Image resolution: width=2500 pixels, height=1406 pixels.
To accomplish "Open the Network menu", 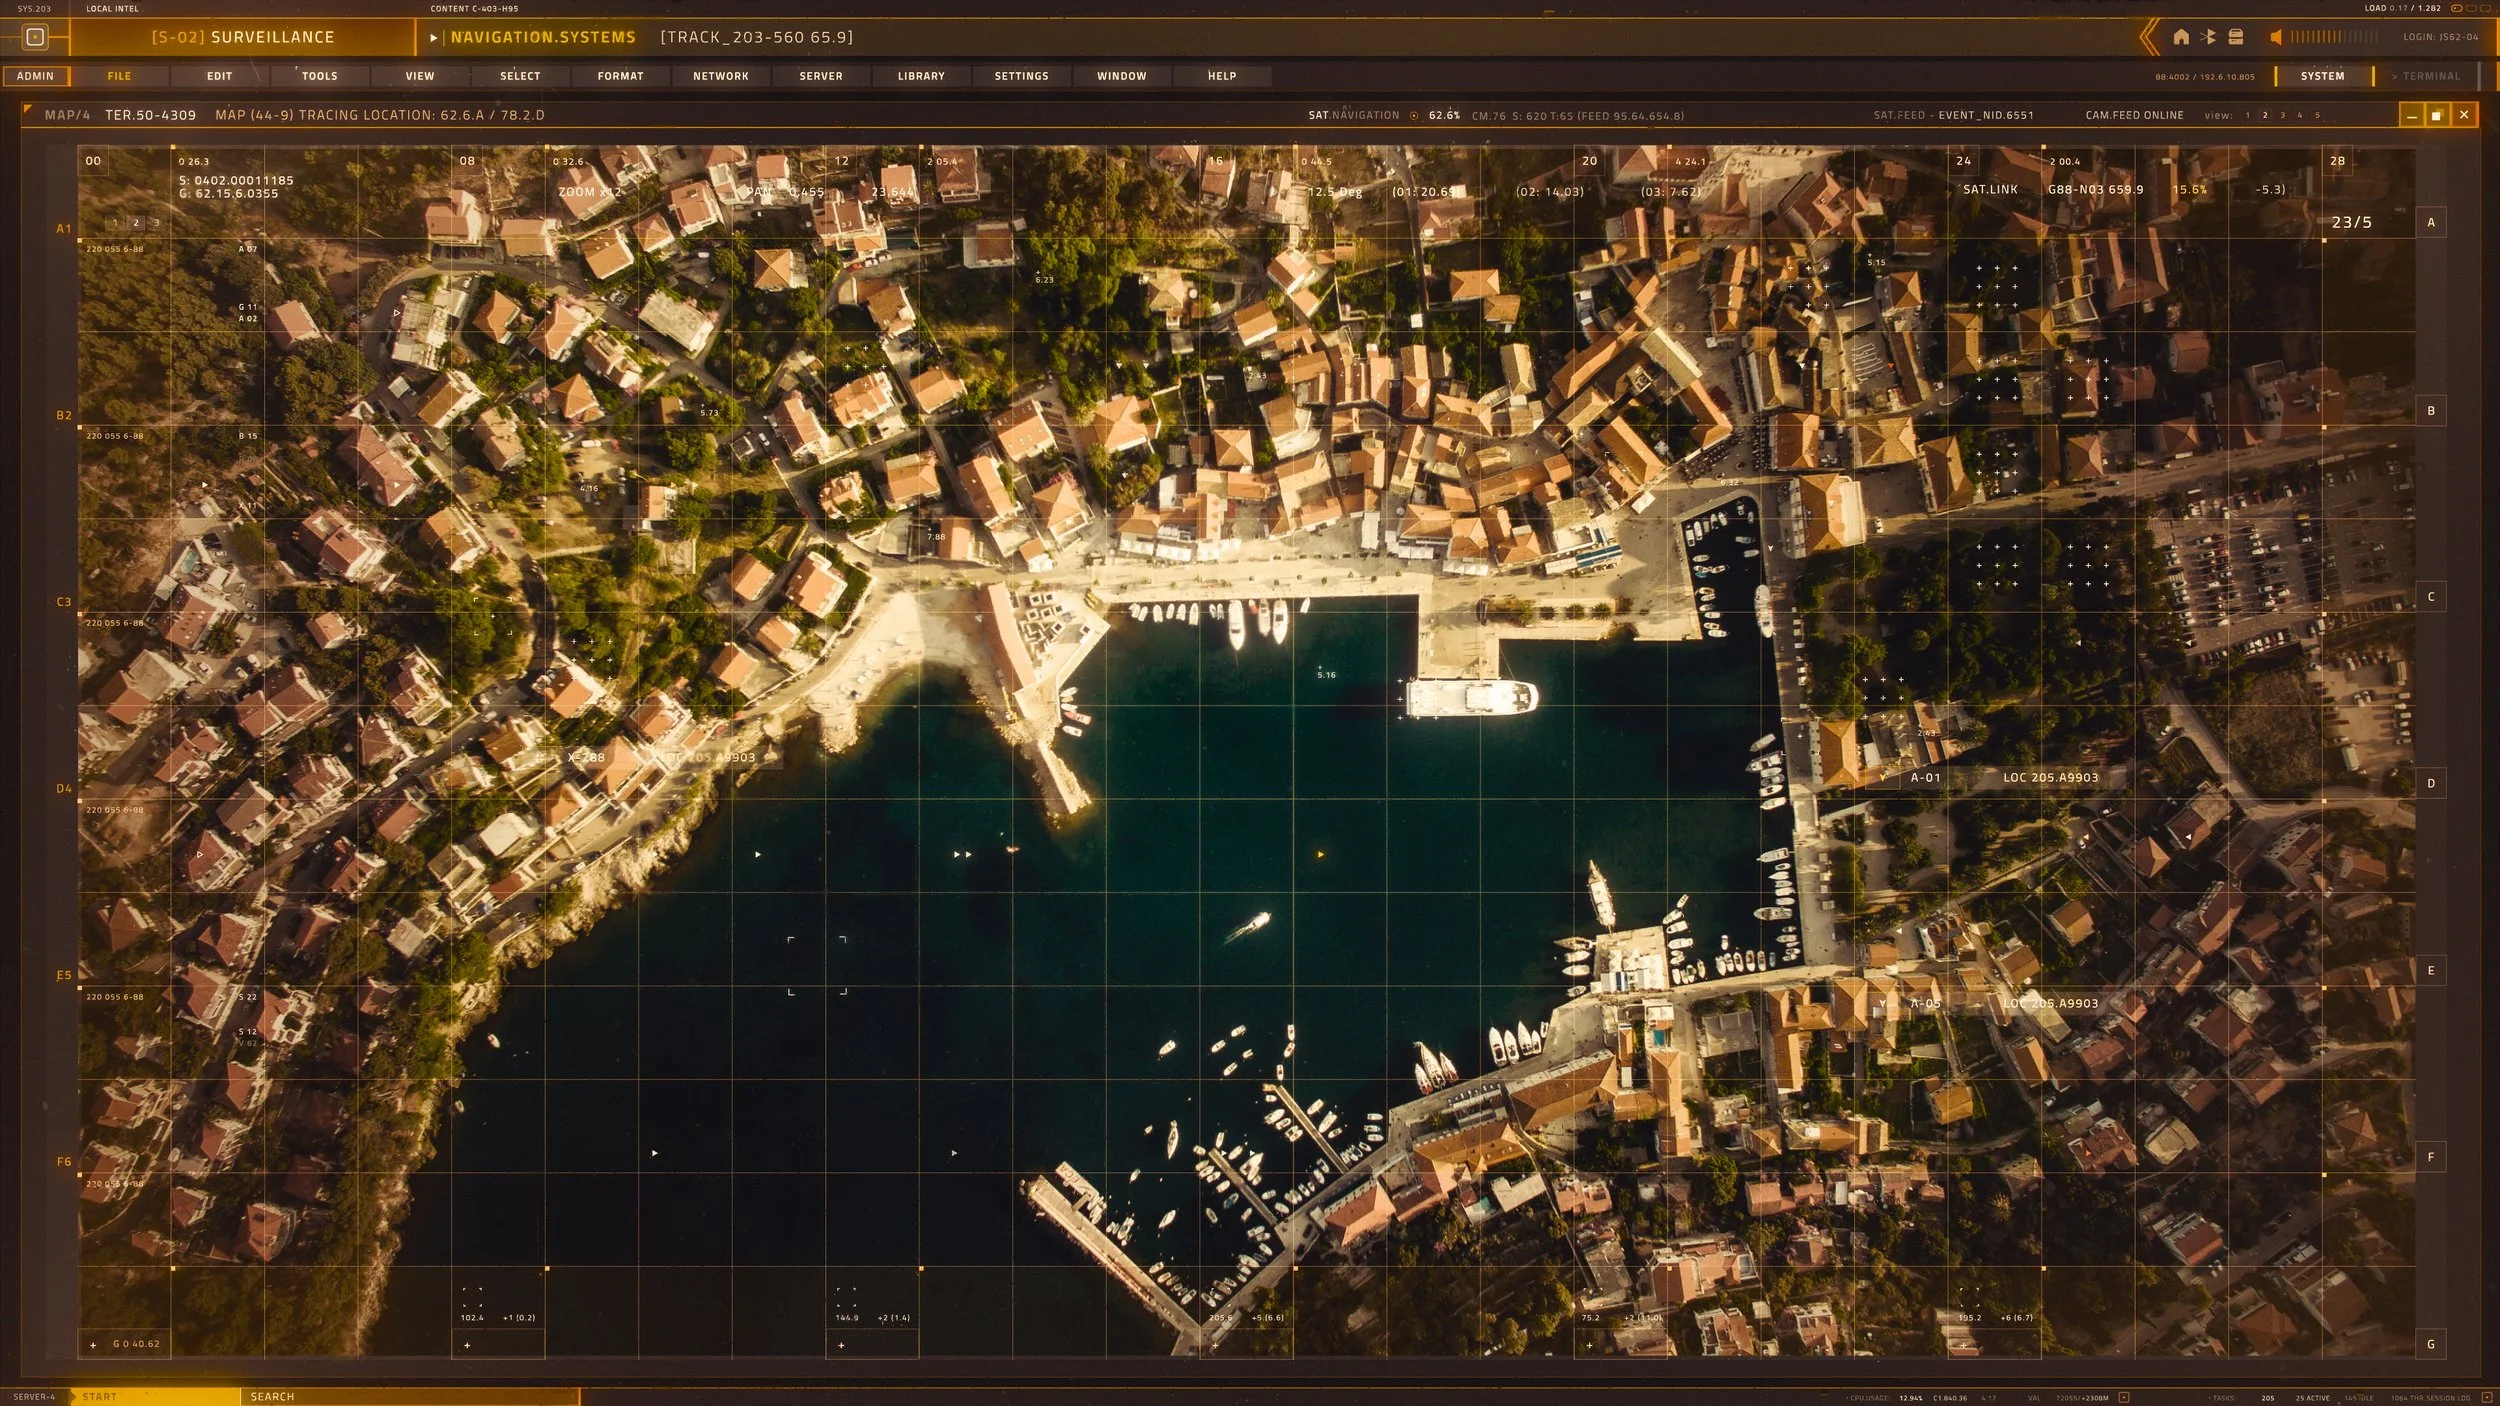I will (721, 76).
